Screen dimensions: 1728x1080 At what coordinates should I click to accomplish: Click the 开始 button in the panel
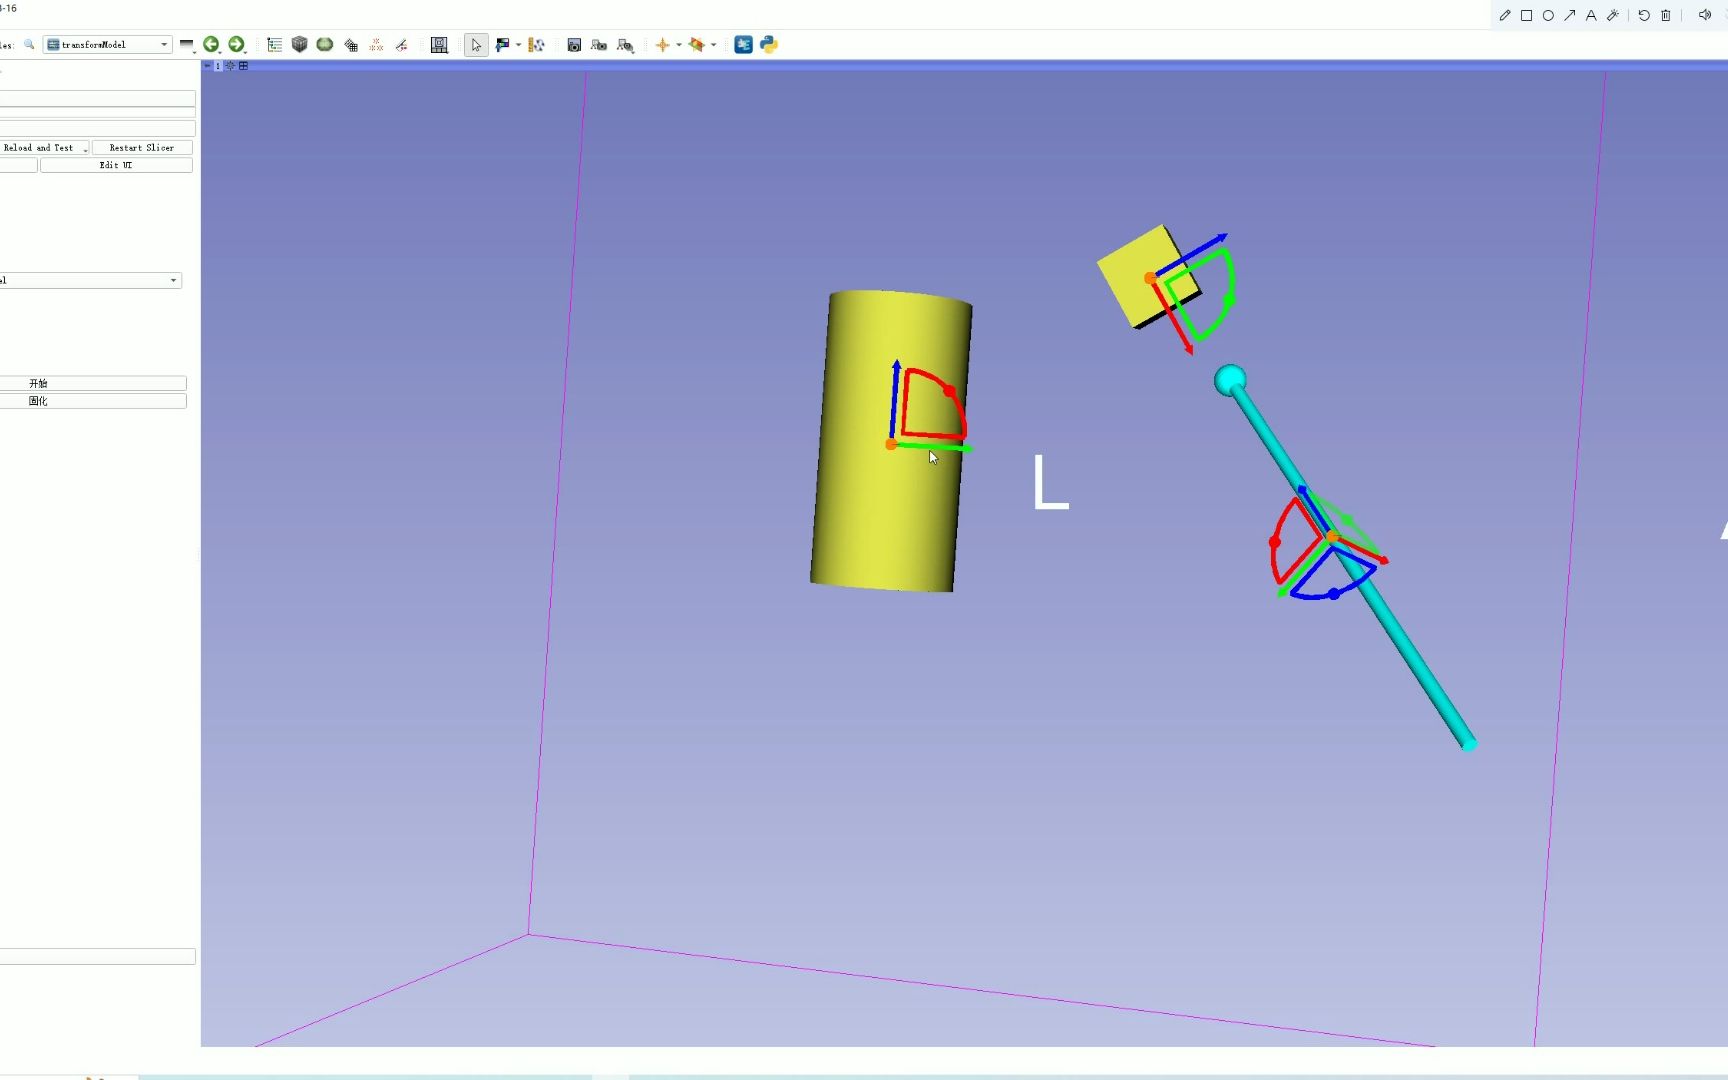pyautogui.click(x=93, y=382)
